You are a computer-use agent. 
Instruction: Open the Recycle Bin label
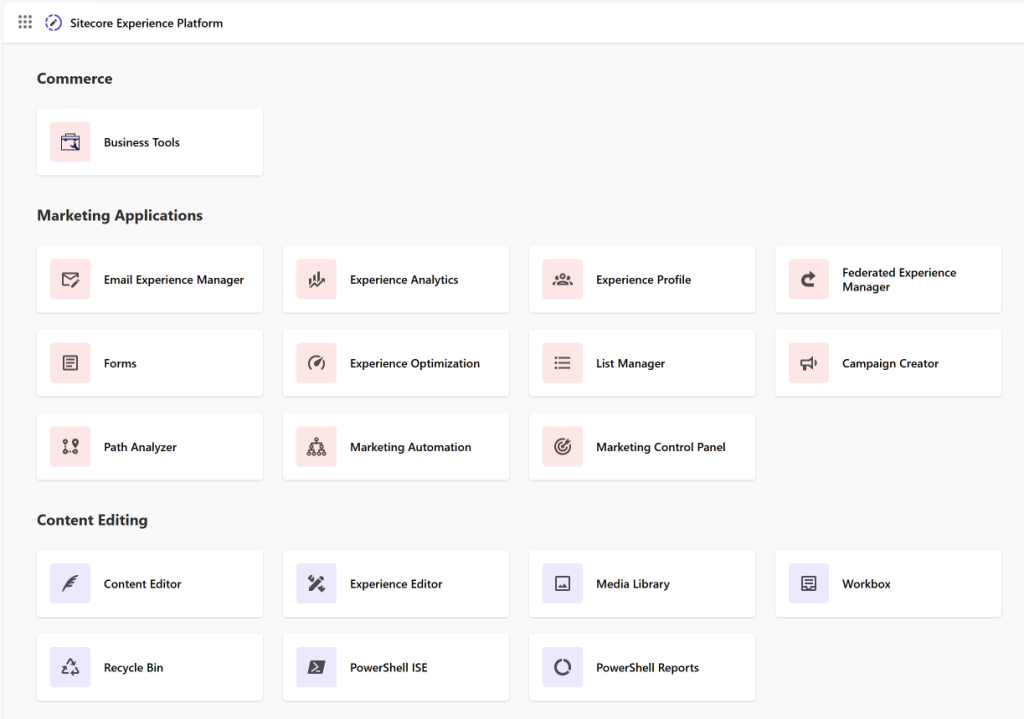[x=133, y=667]
